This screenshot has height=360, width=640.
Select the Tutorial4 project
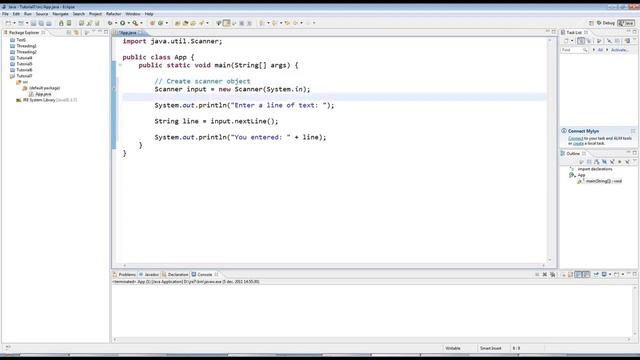click(x=24, y=58)
